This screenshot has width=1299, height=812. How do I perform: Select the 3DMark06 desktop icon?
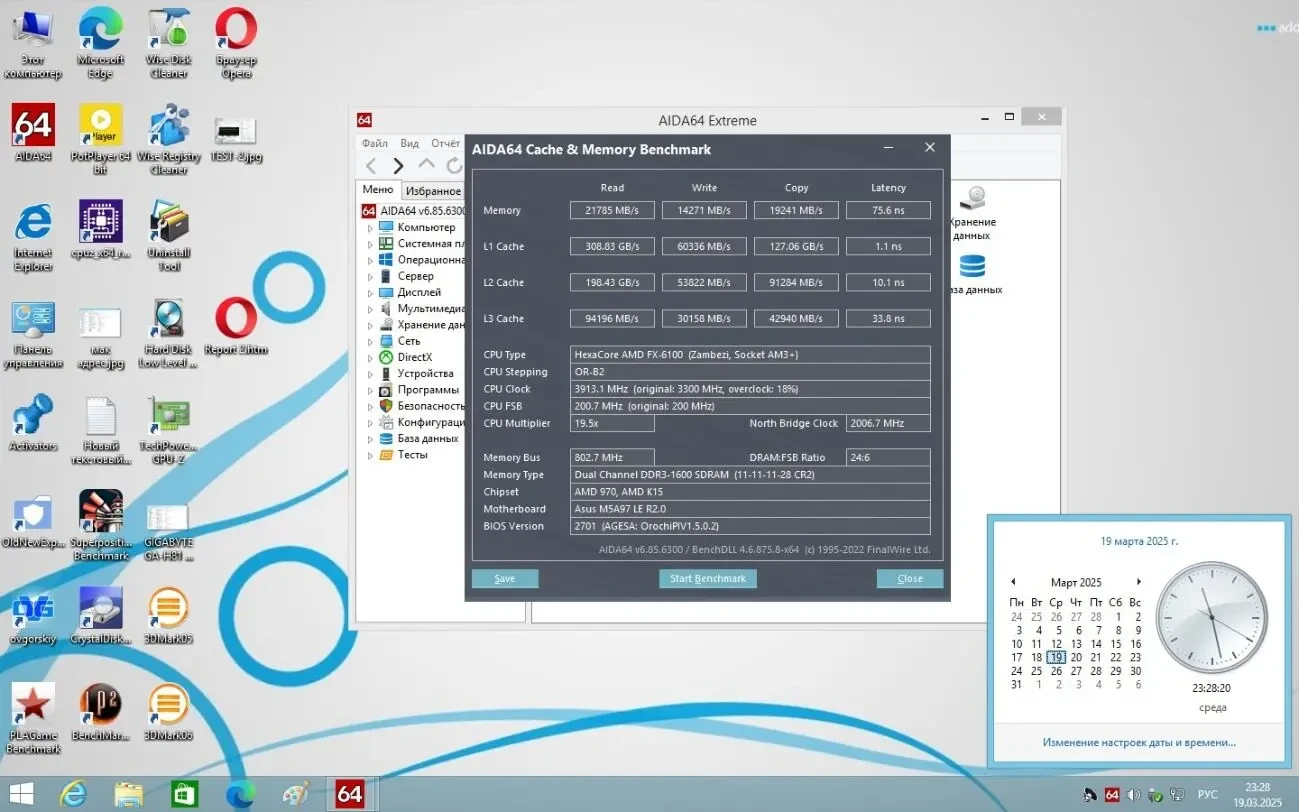[168, 711]
